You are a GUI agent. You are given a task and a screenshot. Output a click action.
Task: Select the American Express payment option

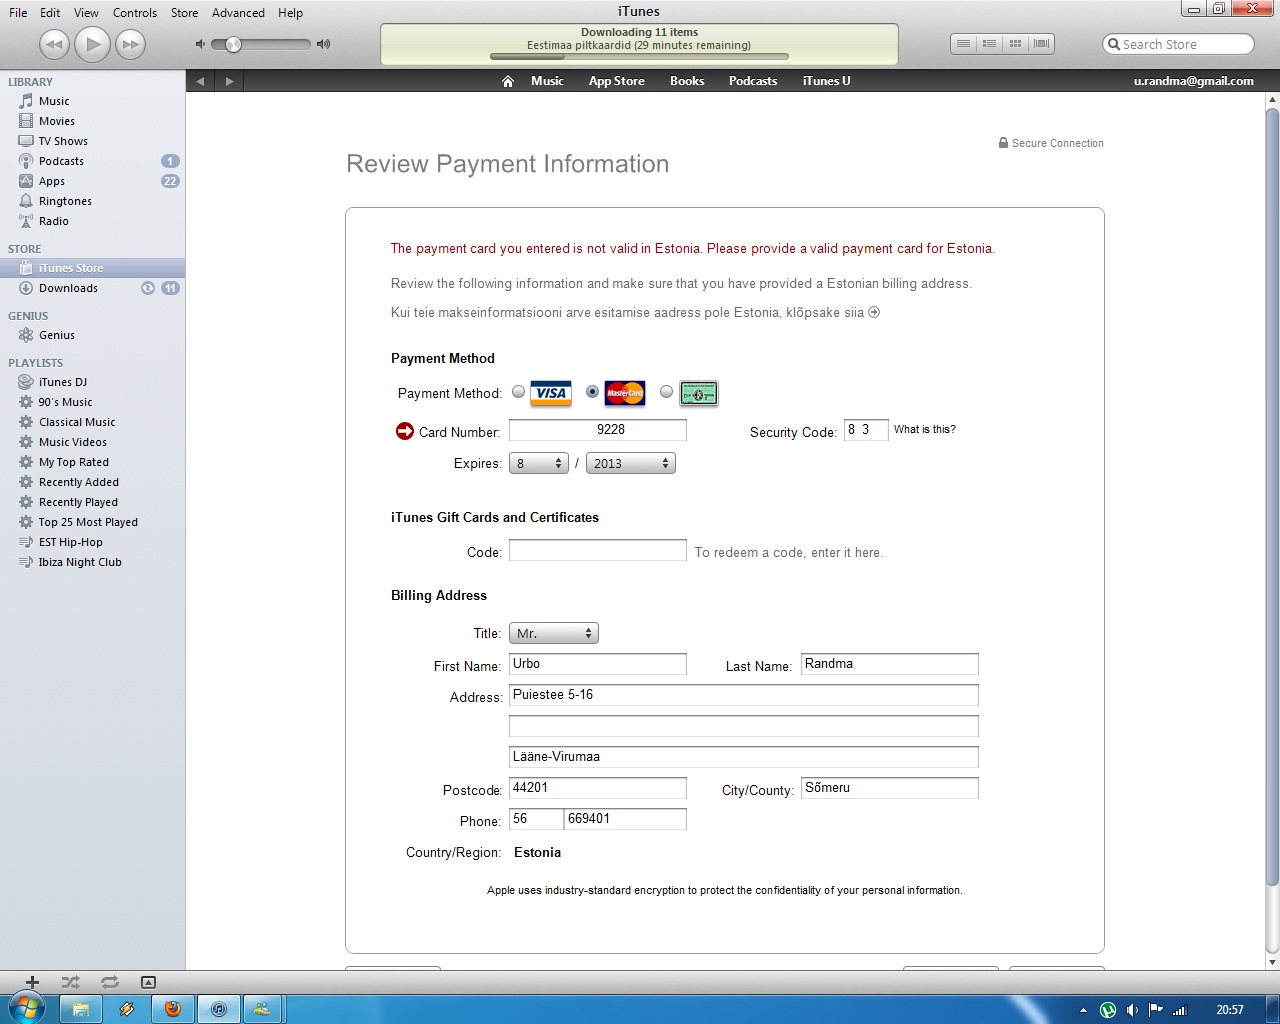click(666, 392)
